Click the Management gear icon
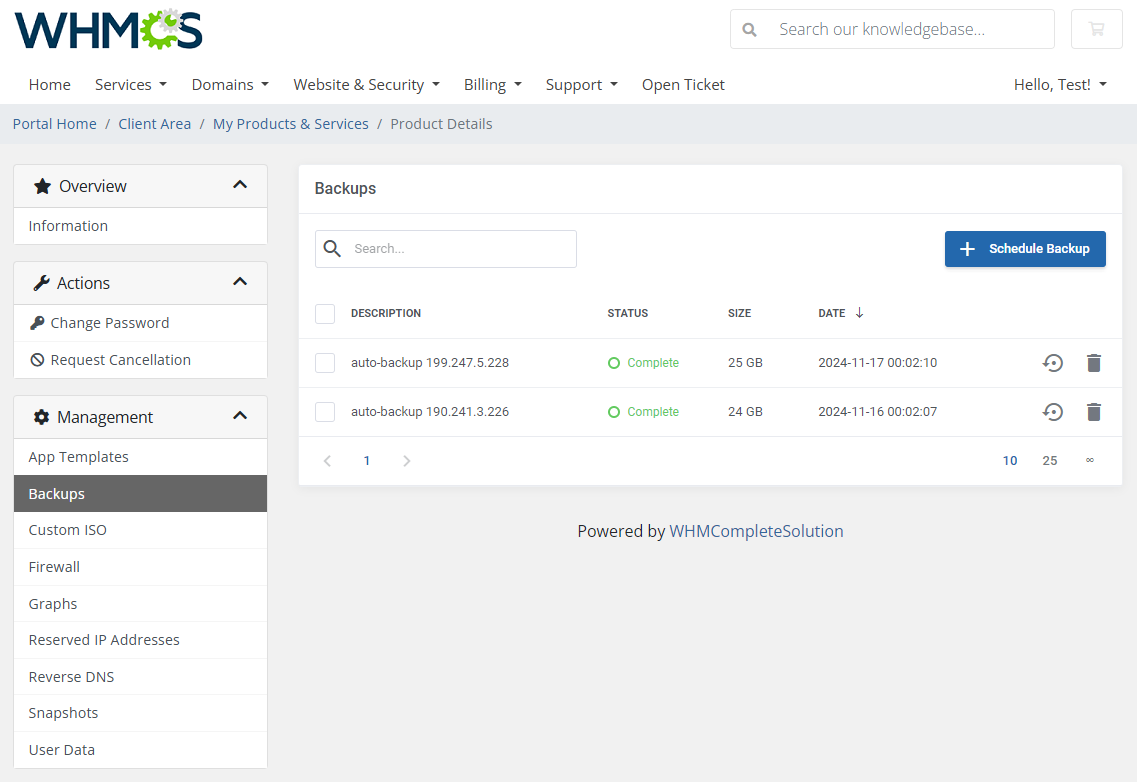 pyautogui.click(x=41, y=417)
